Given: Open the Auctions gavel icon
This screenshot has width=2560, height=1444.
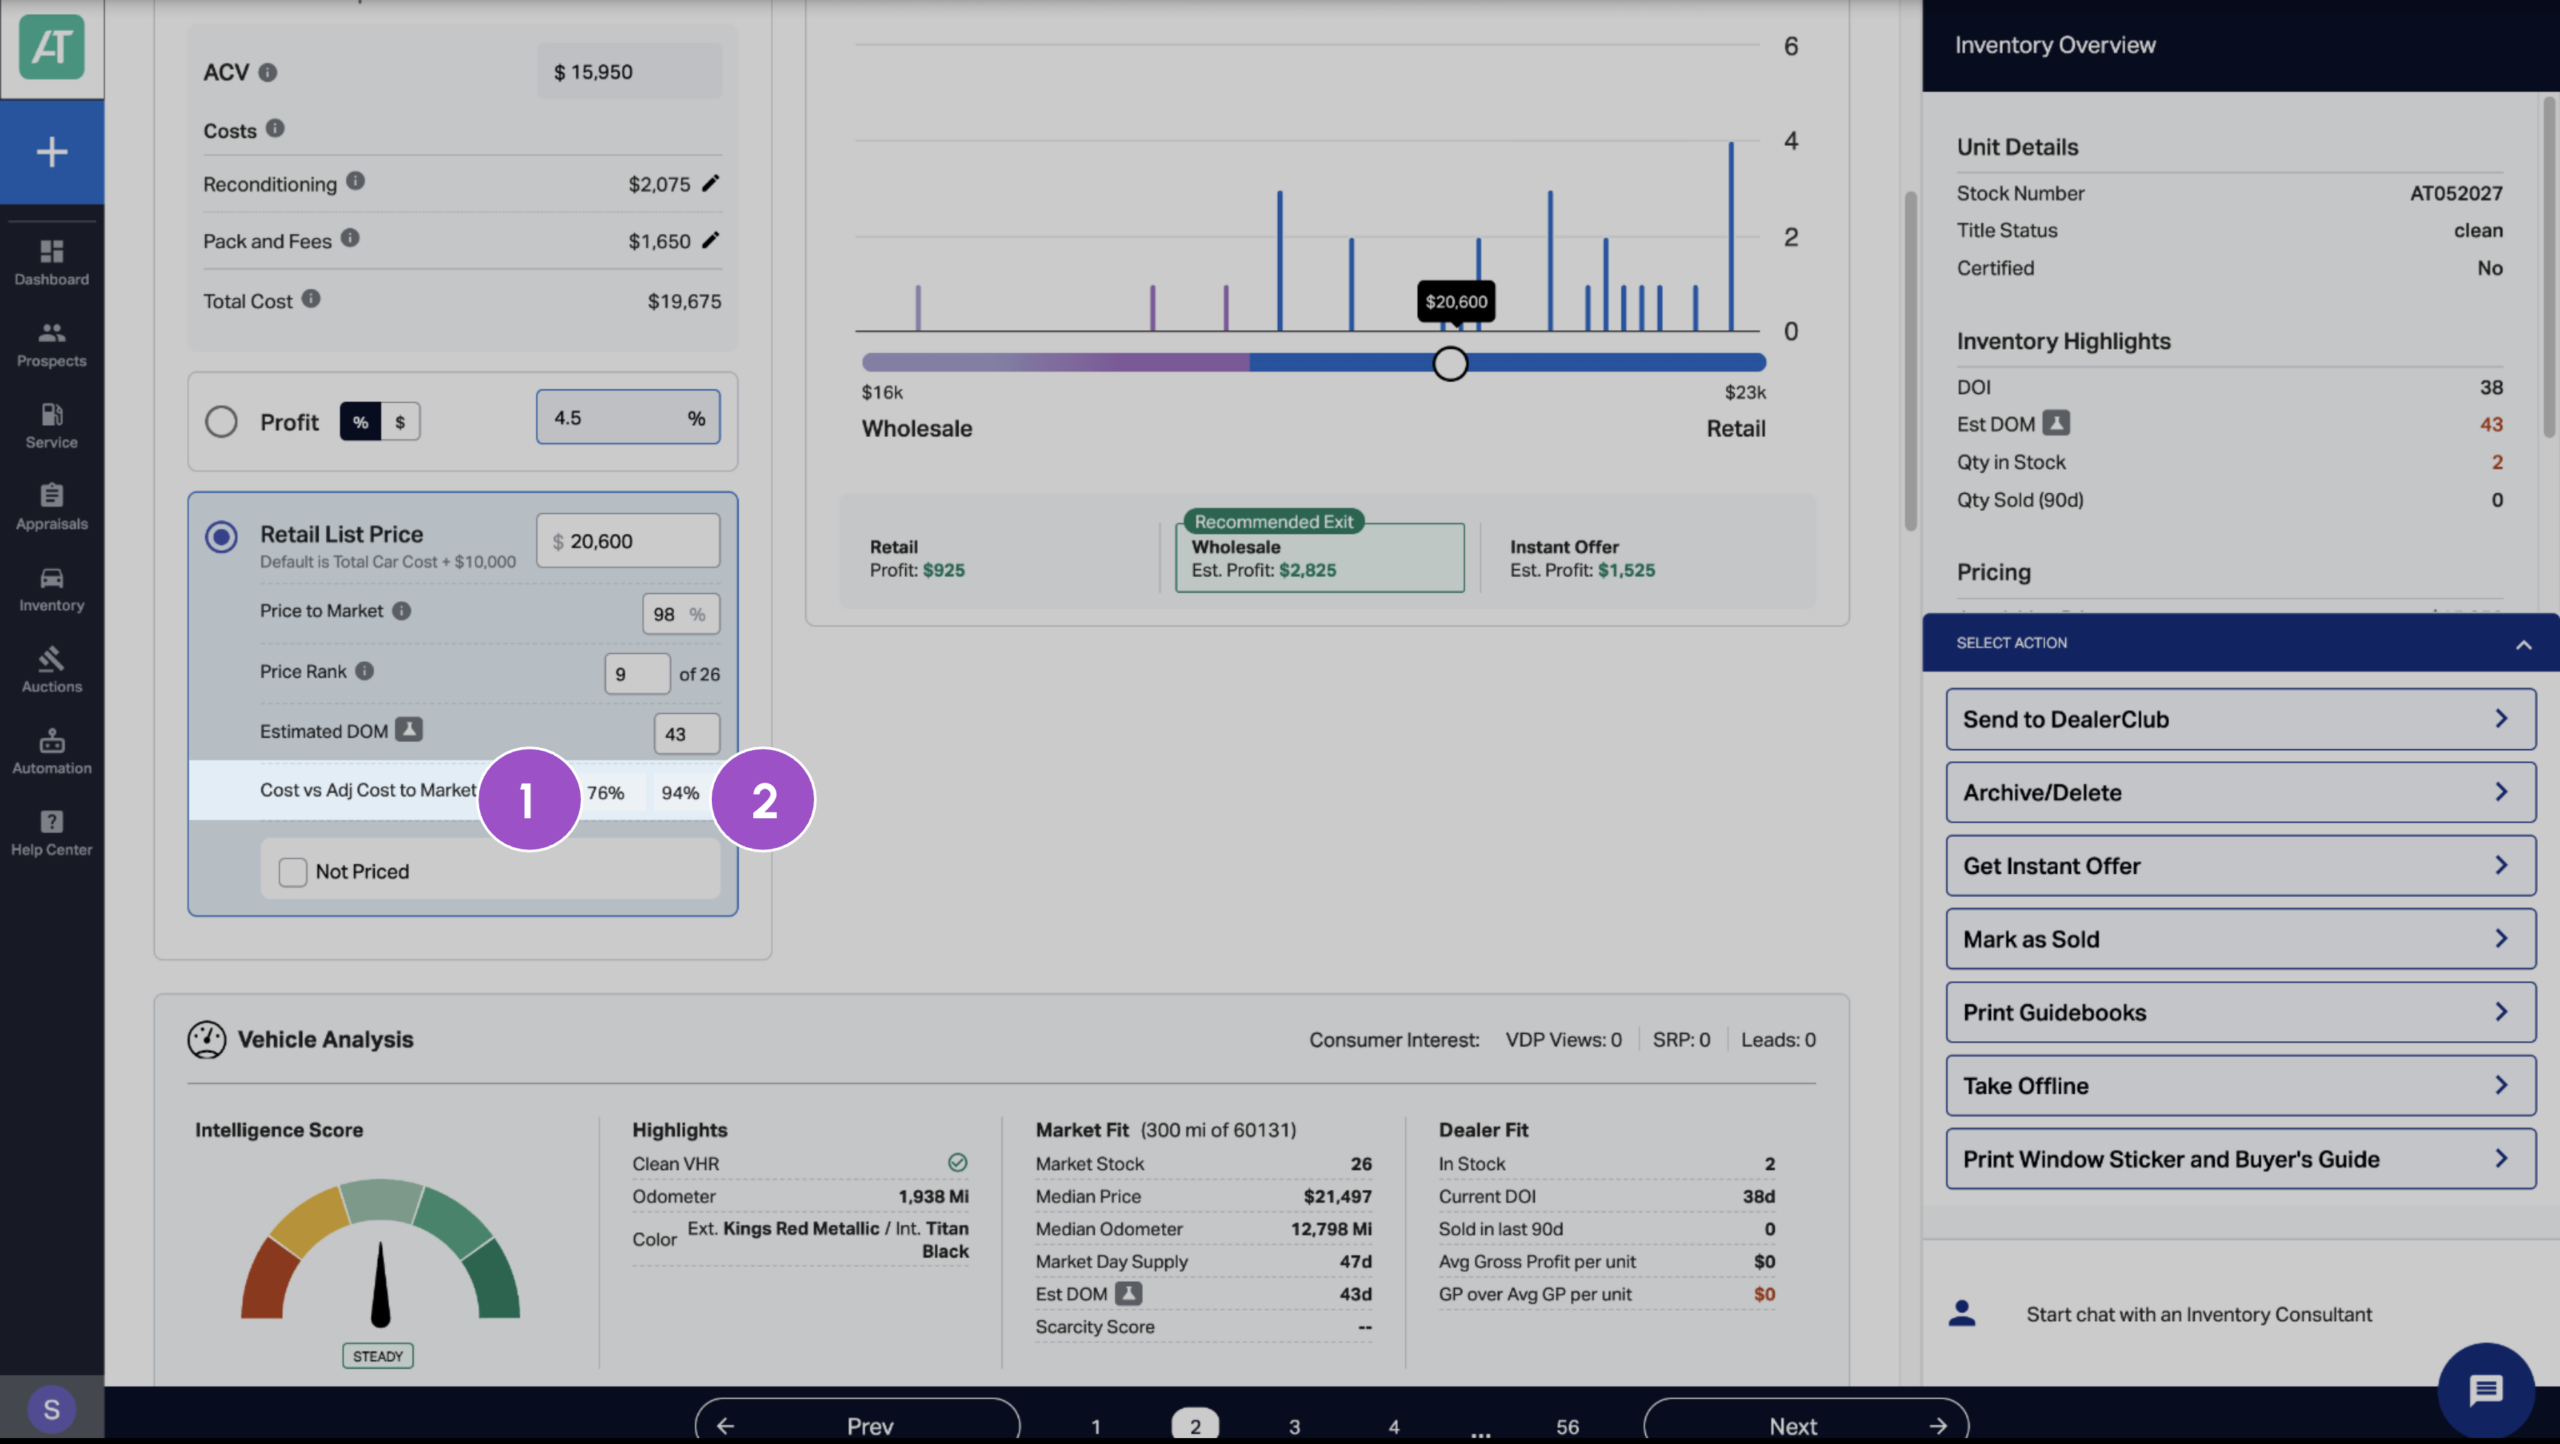Looking at the screenshot, I should (x=52, y=659).
